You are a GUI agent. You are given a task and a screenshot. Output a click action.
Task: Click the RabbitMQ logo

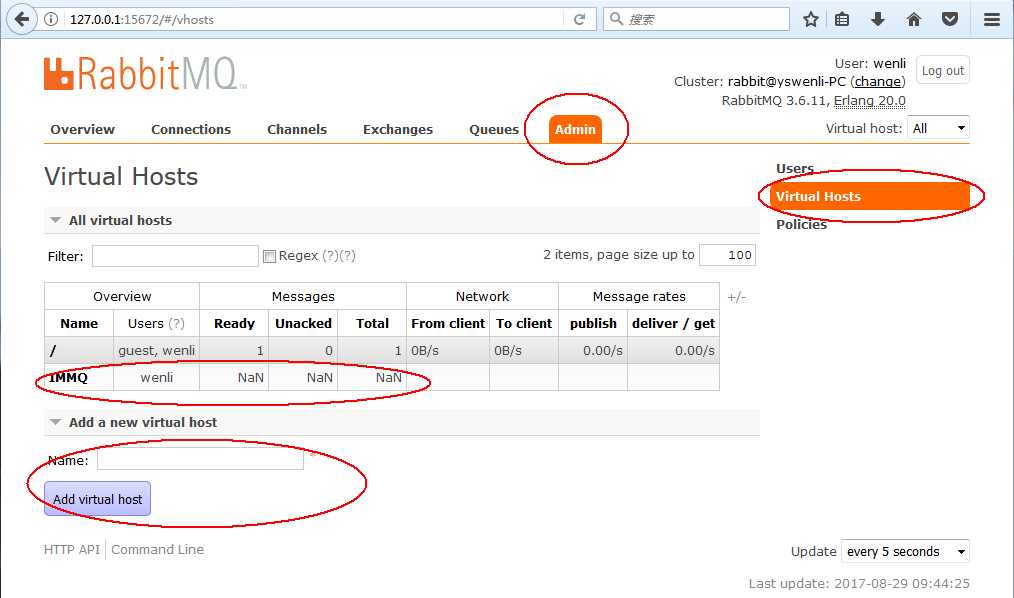point(146,74)
